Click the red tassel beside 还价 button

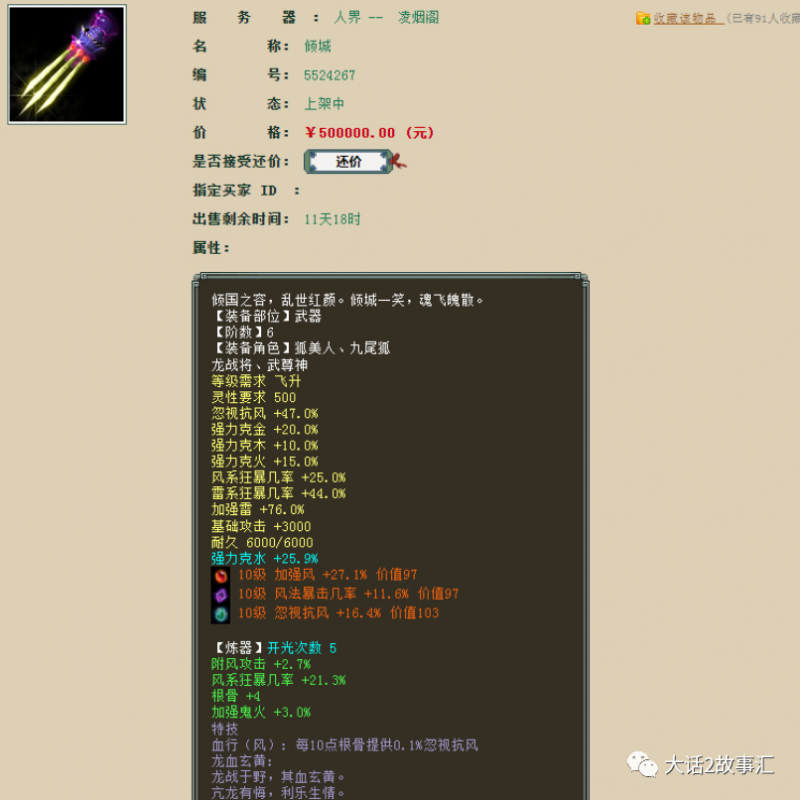[399, 161]
